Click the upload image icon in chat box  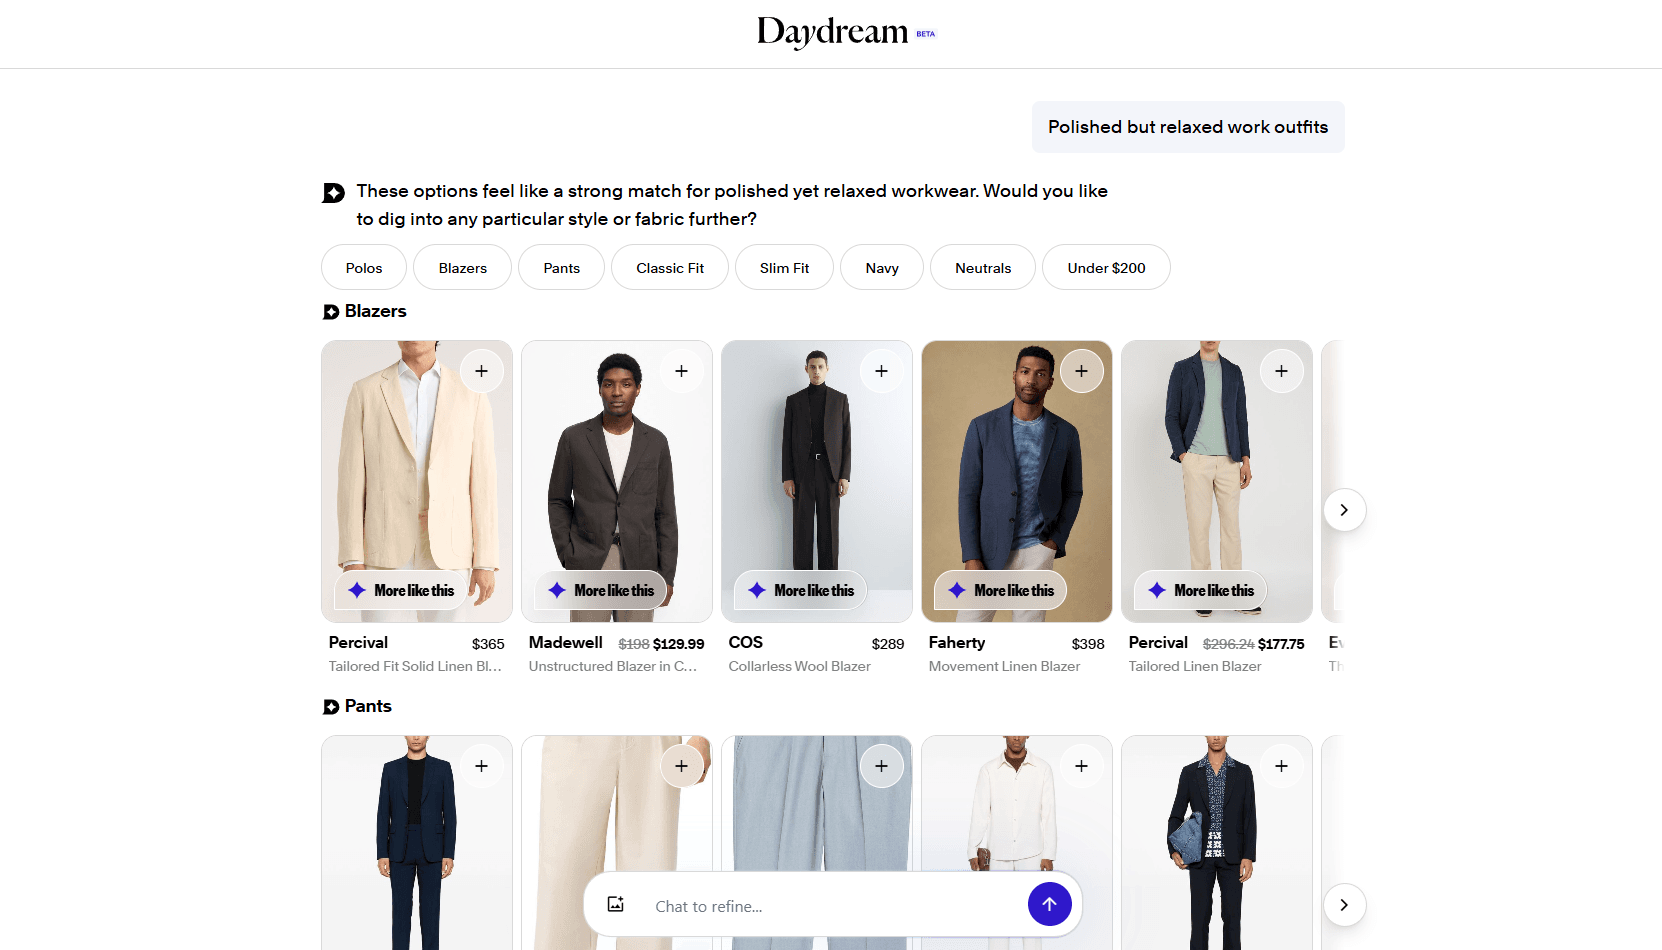[616, 905]
